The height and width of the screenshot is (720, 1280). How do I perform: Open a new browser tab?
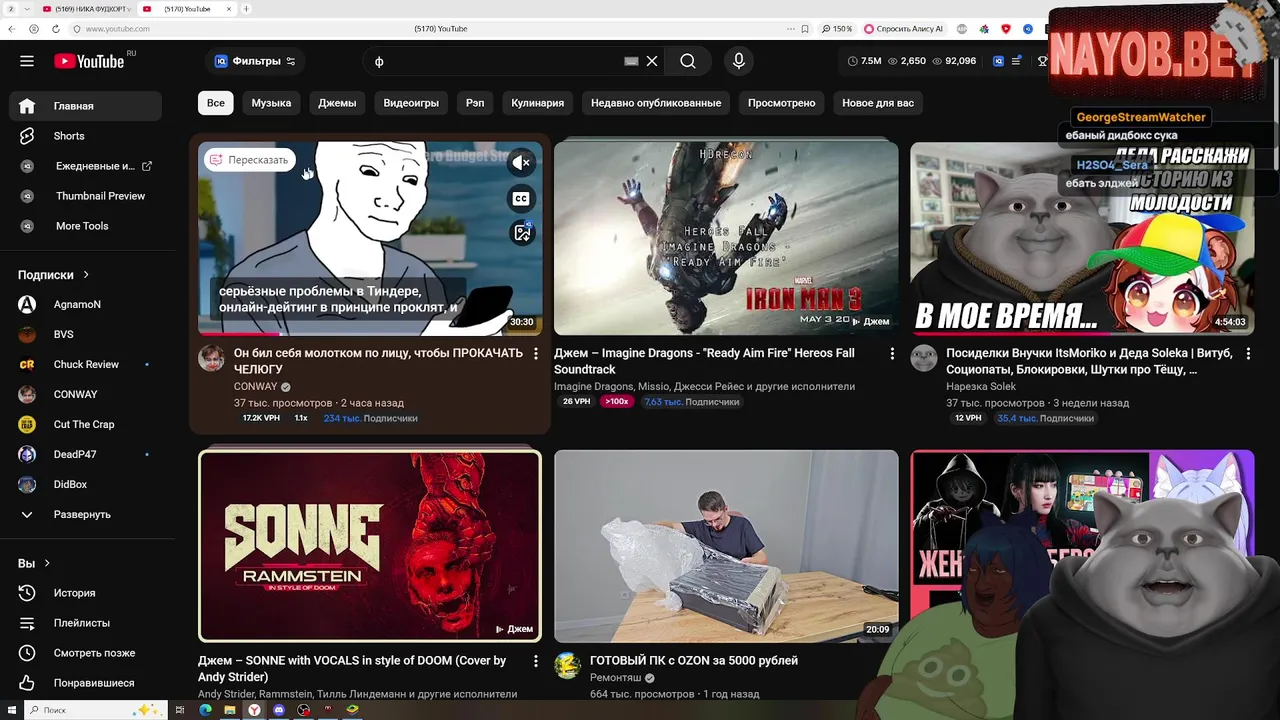246,9
